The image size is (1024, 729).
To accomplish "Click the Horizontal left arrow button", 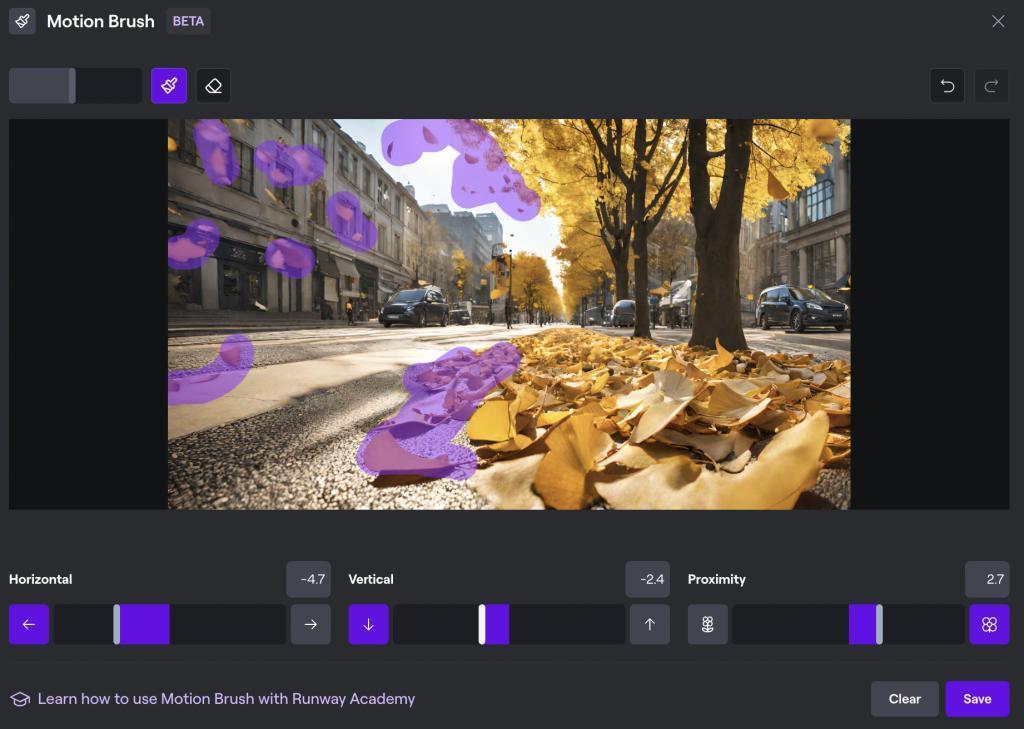I will click(29, 624).
